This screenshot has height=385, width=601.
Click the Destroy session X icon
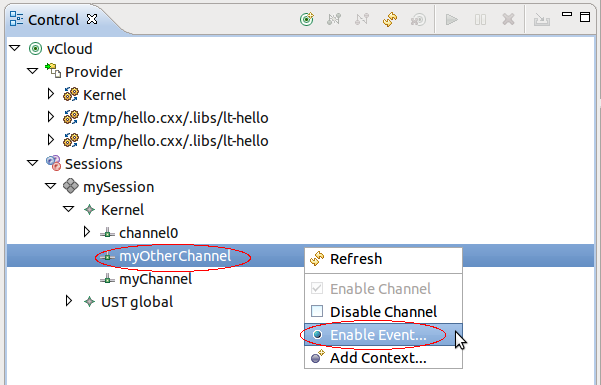[x=508, y=19]
